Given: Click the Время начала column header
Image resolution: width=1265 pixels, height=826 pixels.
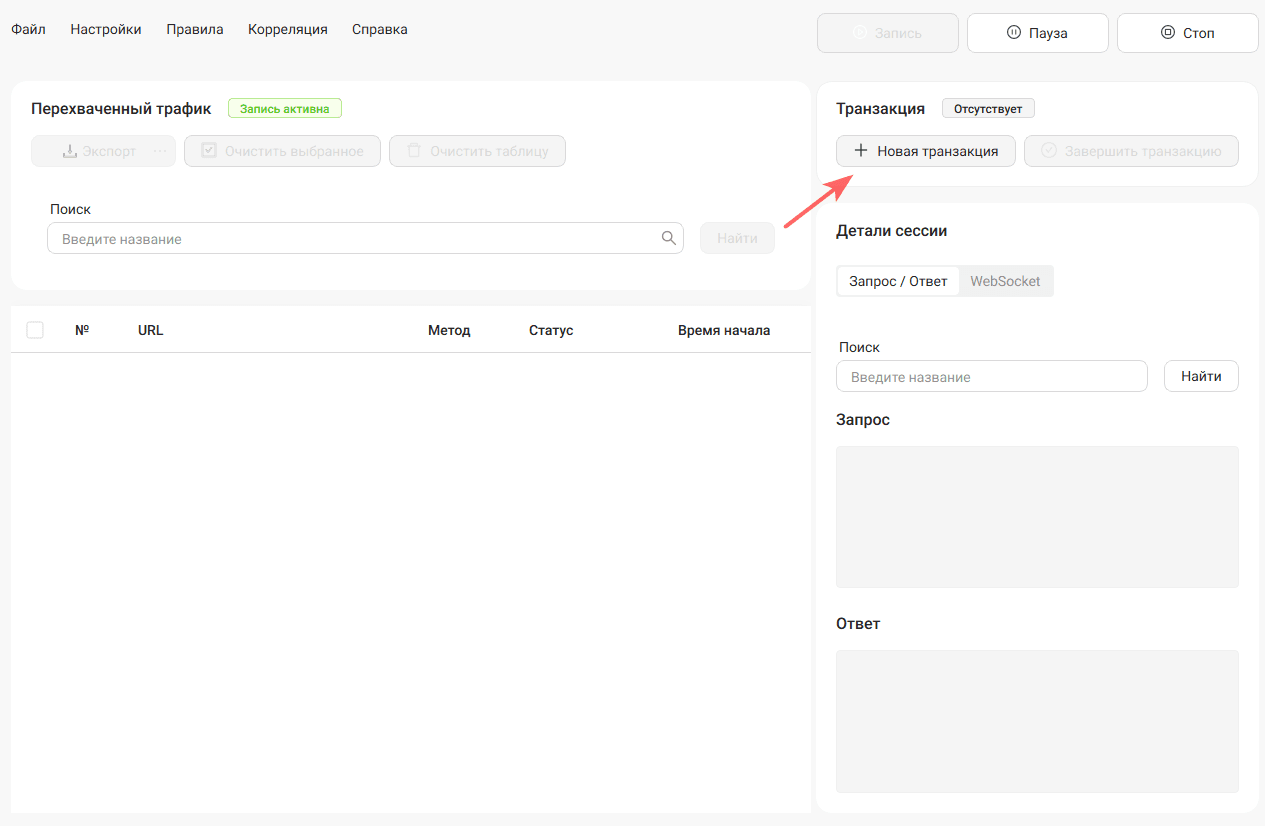Looking at the screenshot, I should (x=724, y=330).
